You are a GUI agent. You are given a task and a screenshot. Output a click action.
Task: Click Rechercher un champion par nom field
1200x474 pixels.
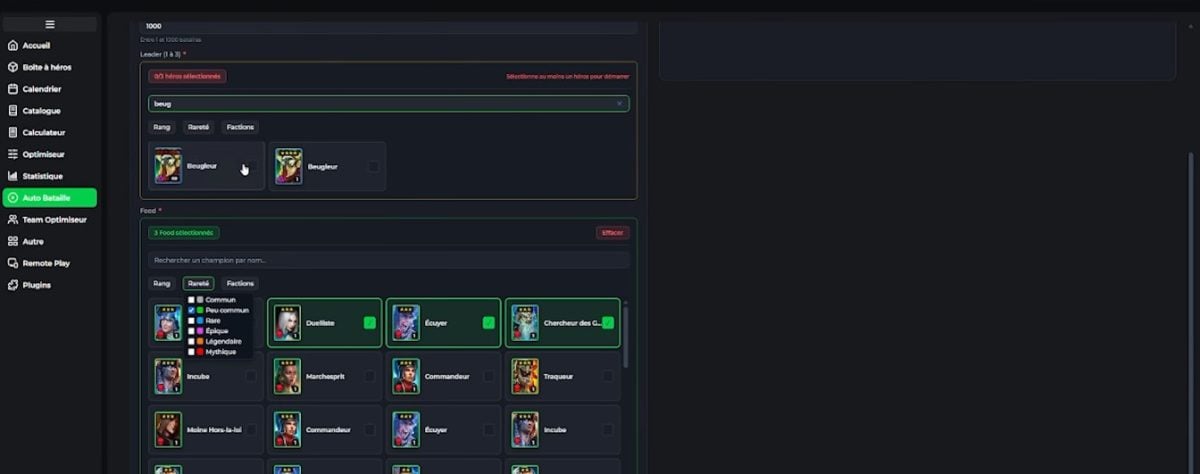coord(389,260)
